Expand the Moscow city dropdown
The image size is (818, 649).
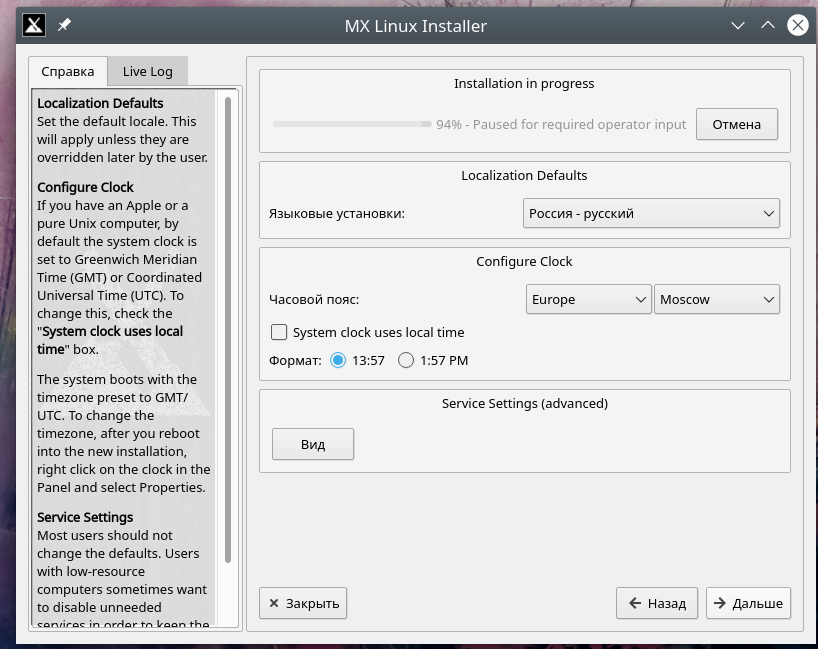(x=717, y=299)
